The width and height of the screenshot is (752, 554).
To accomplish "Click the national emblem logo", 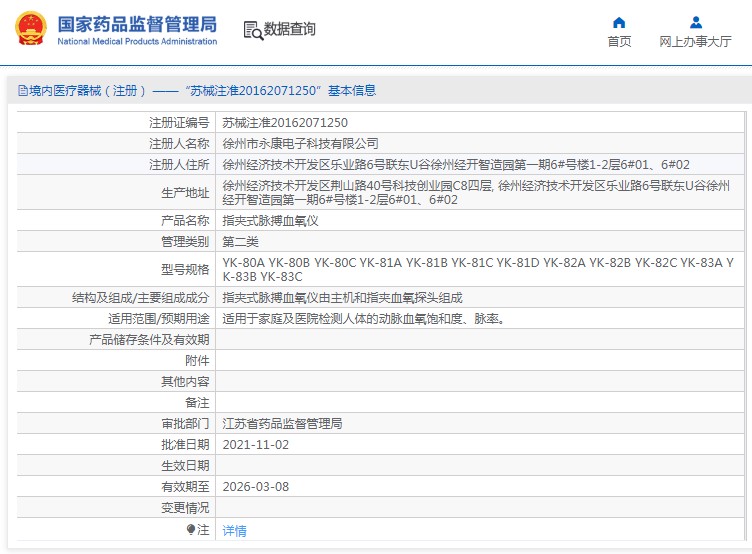I will coord(31,29).
